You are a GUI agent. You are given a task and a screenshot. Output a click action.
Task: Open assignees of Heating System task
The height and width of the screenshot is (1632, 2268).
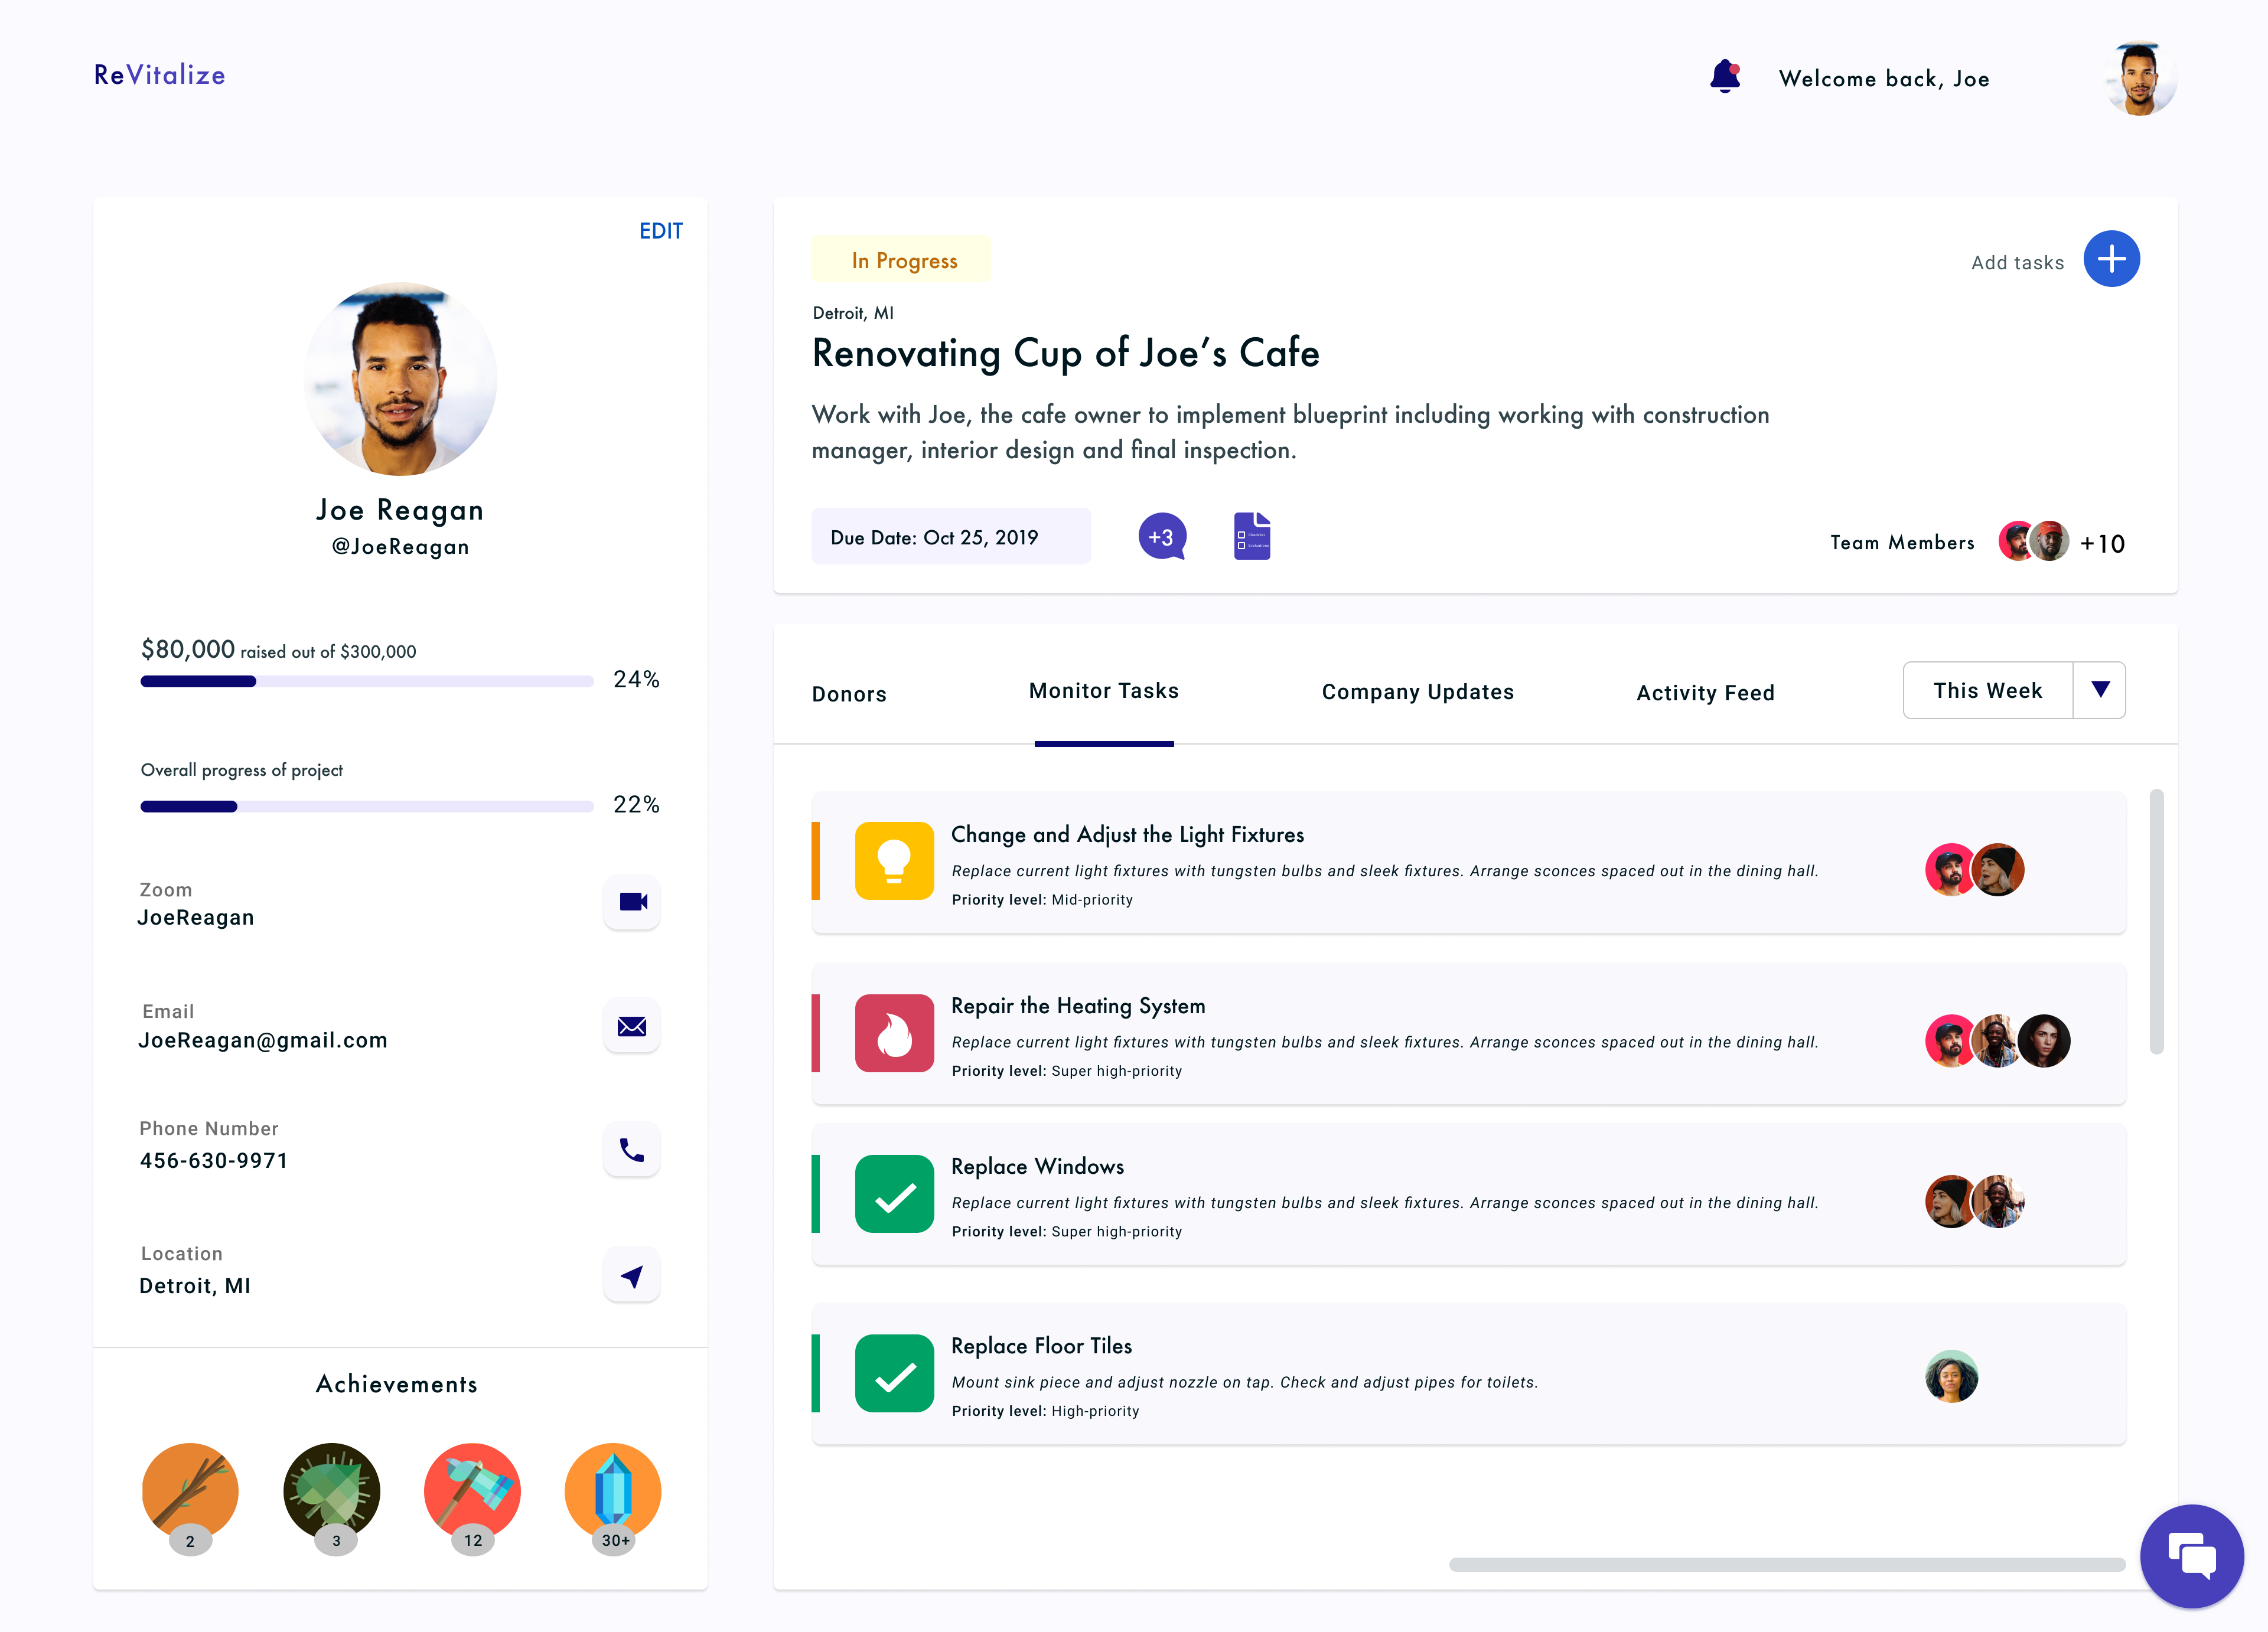pos(1998,1041)
